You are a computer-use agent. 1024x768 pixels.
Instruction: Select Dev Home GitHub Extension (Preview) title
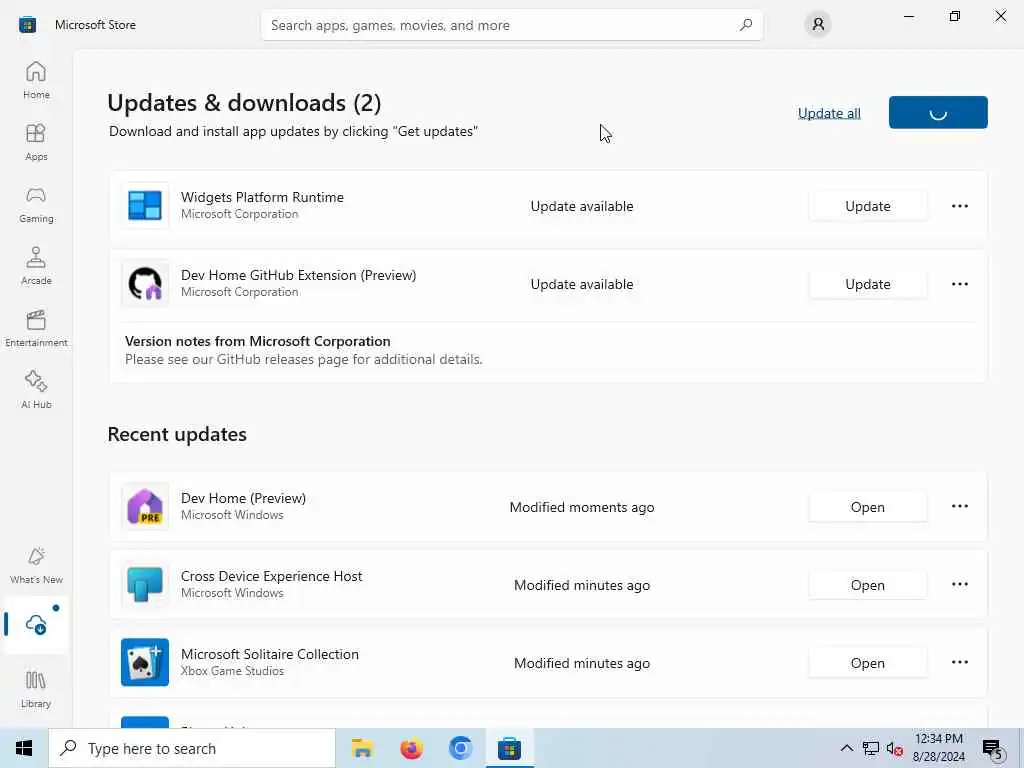[x=298, y=275]
